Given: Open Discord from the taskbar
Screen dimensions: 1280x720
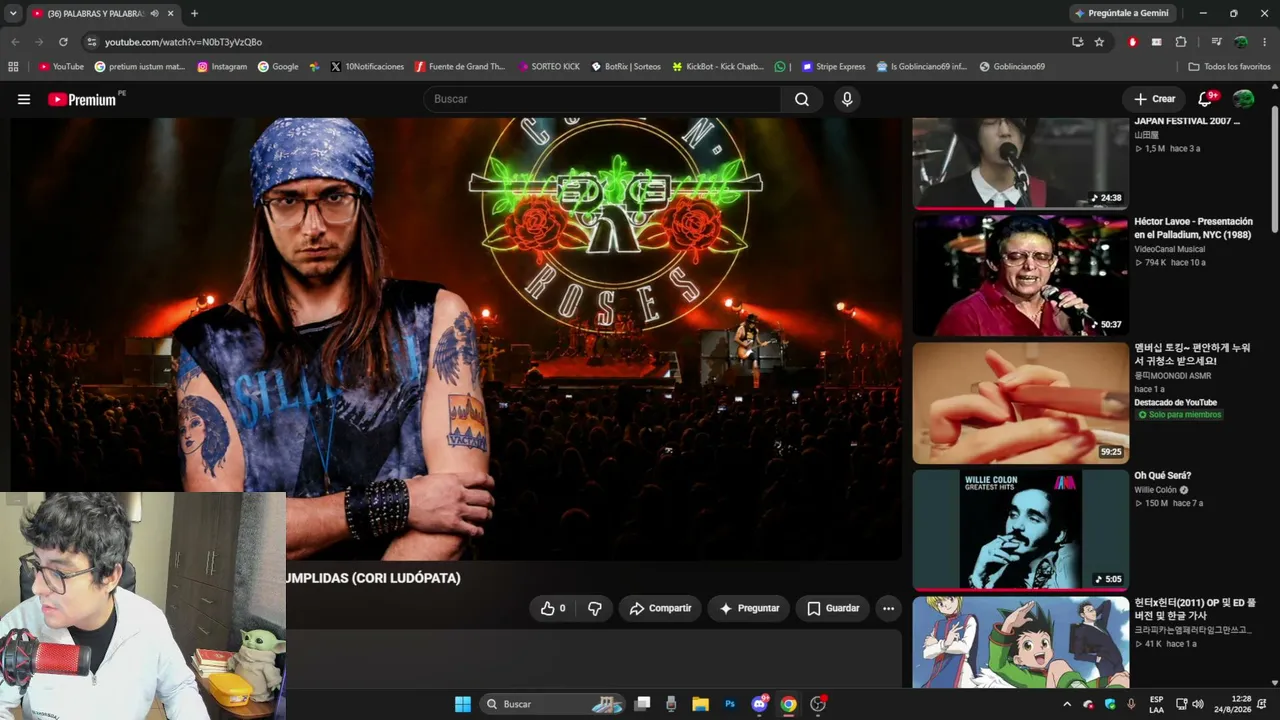Looking at the screenshot, I should [759, 704].
